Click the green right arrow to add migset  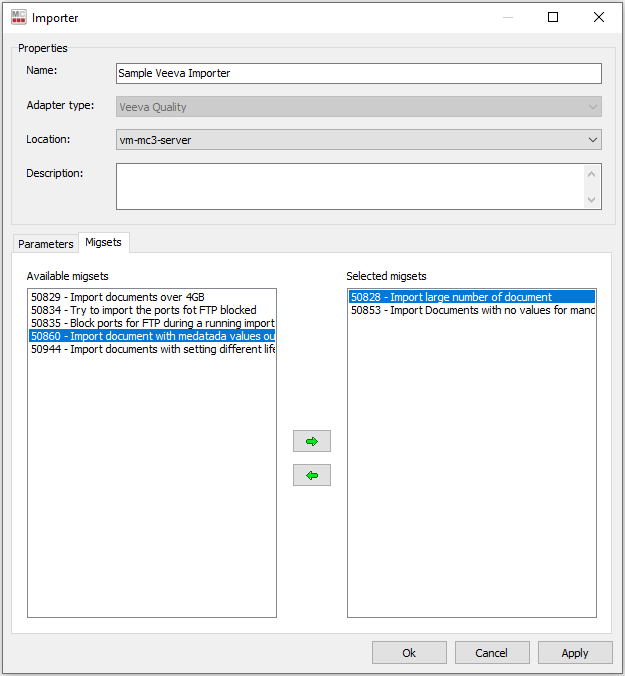(x=311, y=441)
